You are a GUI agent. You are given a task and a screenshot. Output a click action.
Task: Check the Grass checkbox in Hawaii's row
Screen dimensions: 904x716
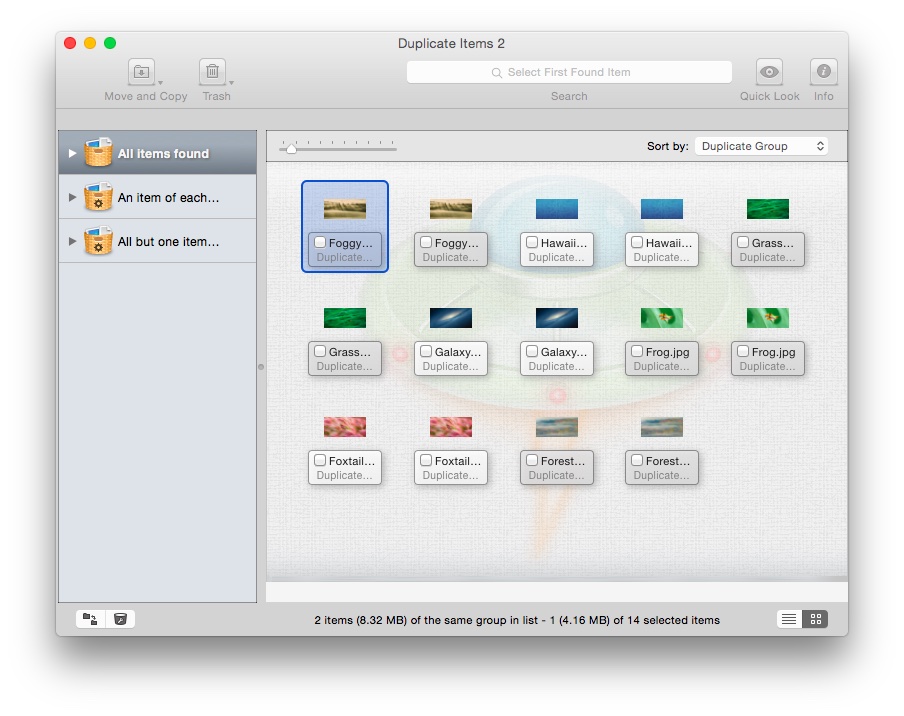tap(743, 242)
